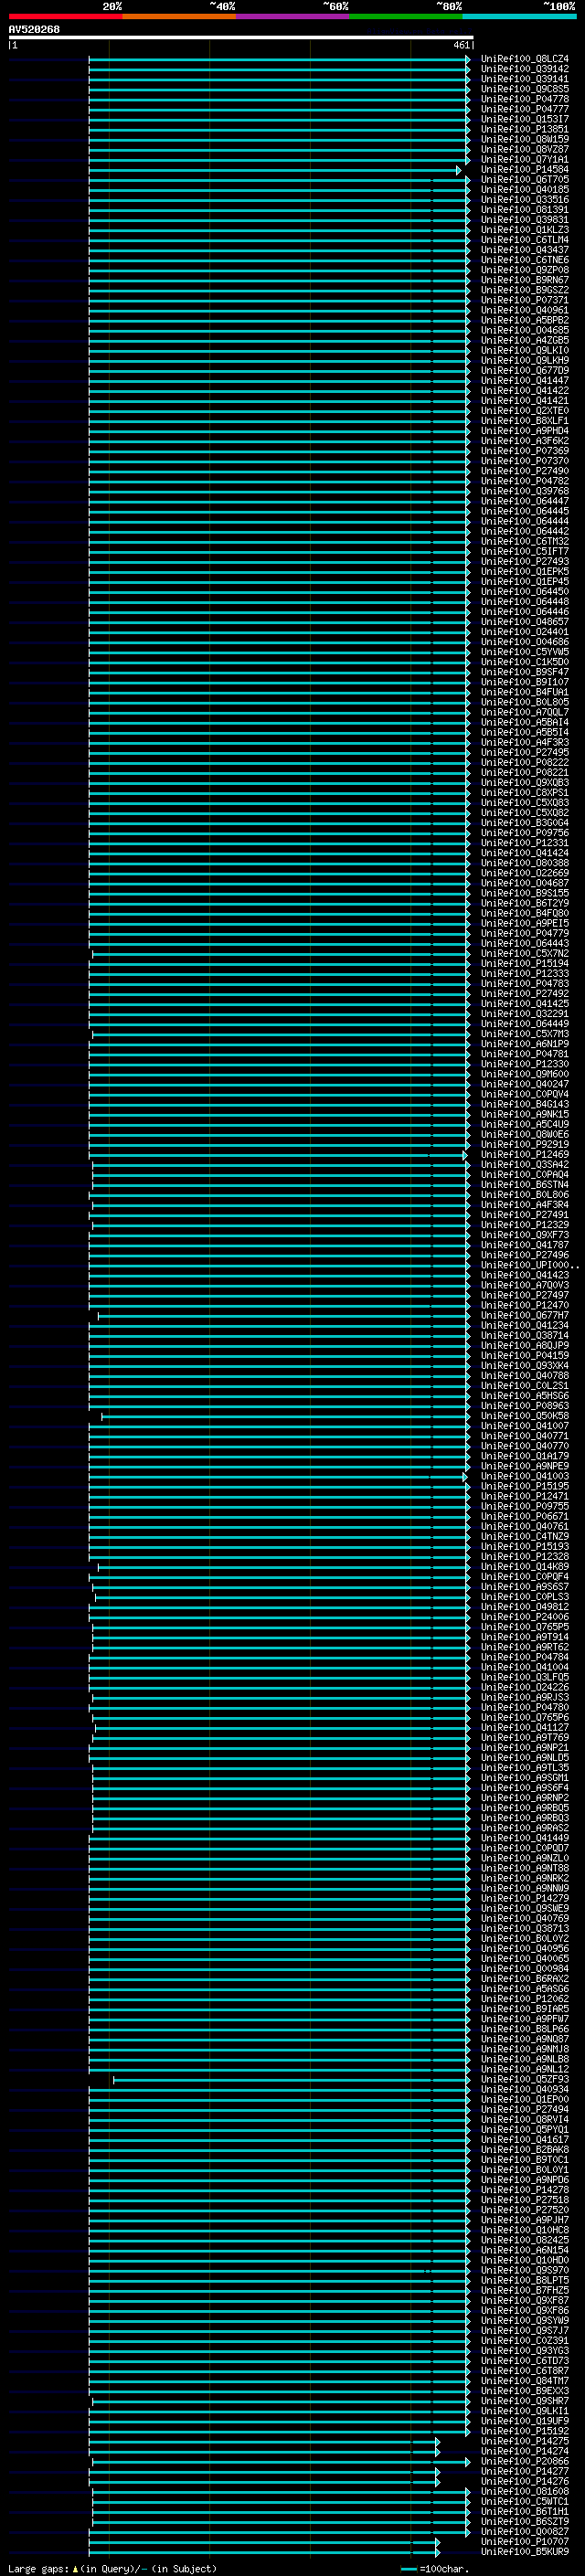Select hit label UniRef100_Q153I7
Viewport: 585px width, 2576px height.
[x=524, y=119]
